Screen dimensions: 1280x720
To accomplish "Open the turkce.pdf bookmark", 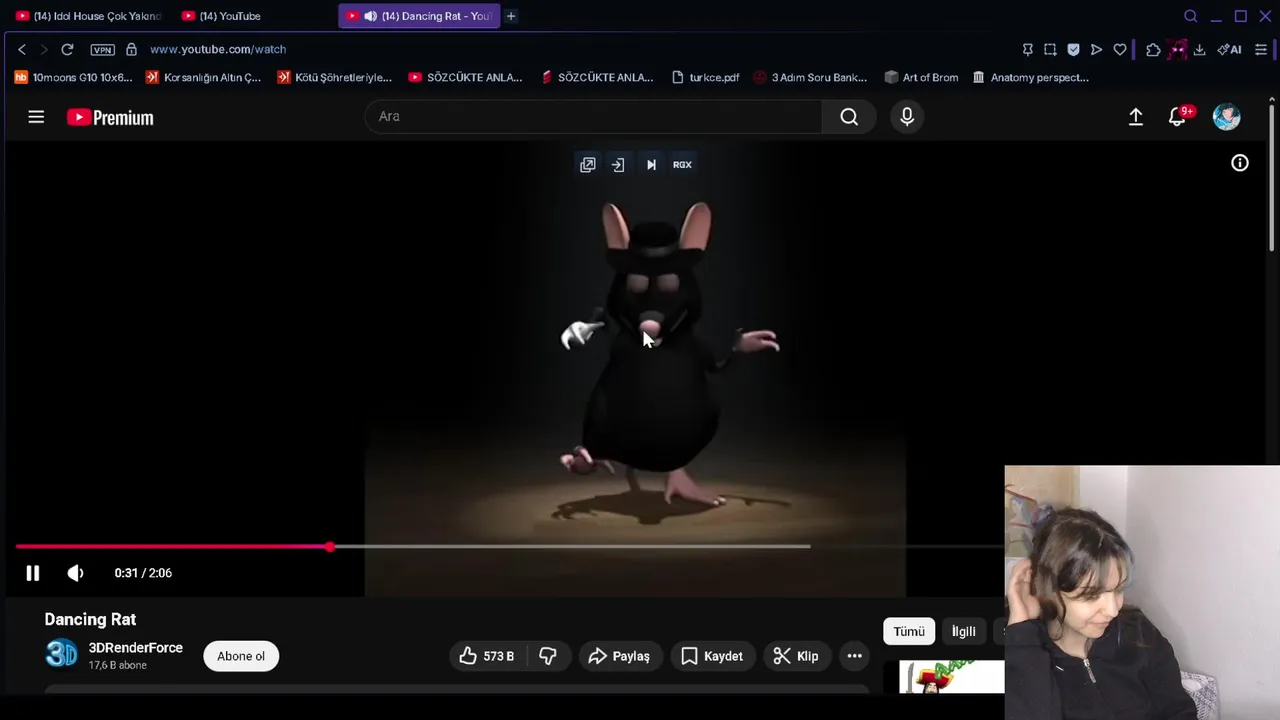I will point(705,77).
